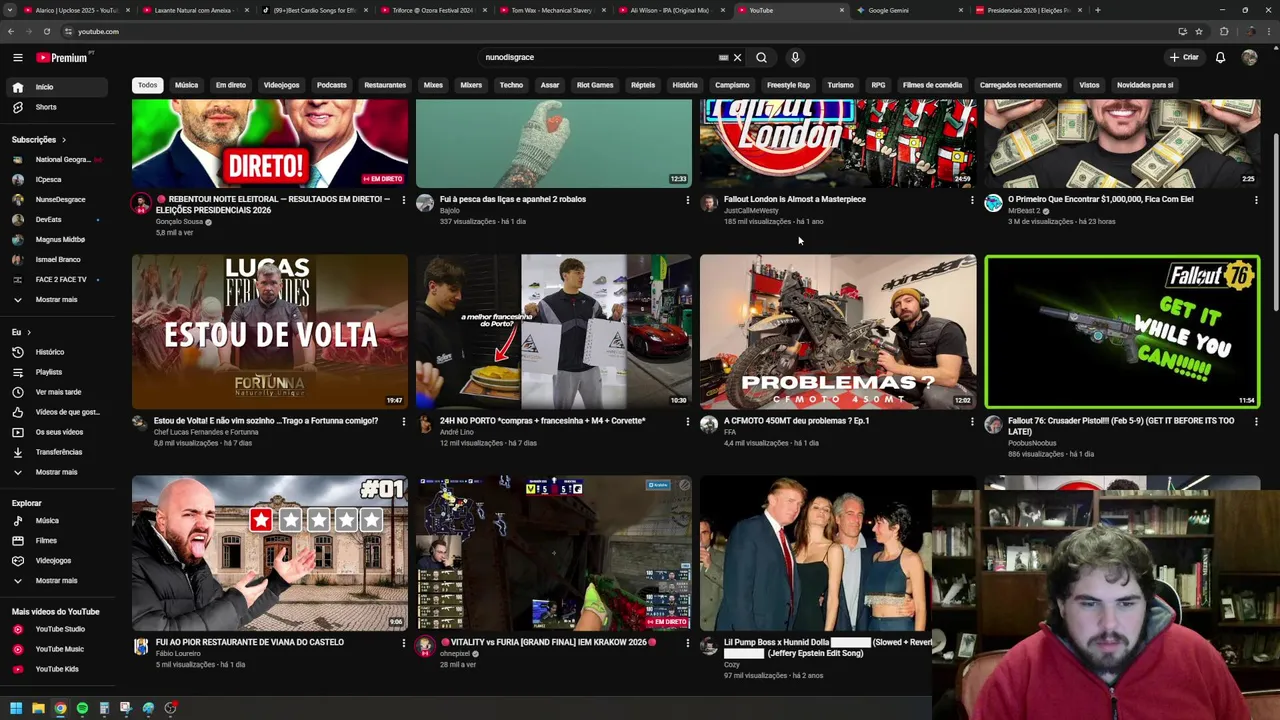Open options menu for Fallout 76 Crusader Pistol video

click(x=1256, y=422)
